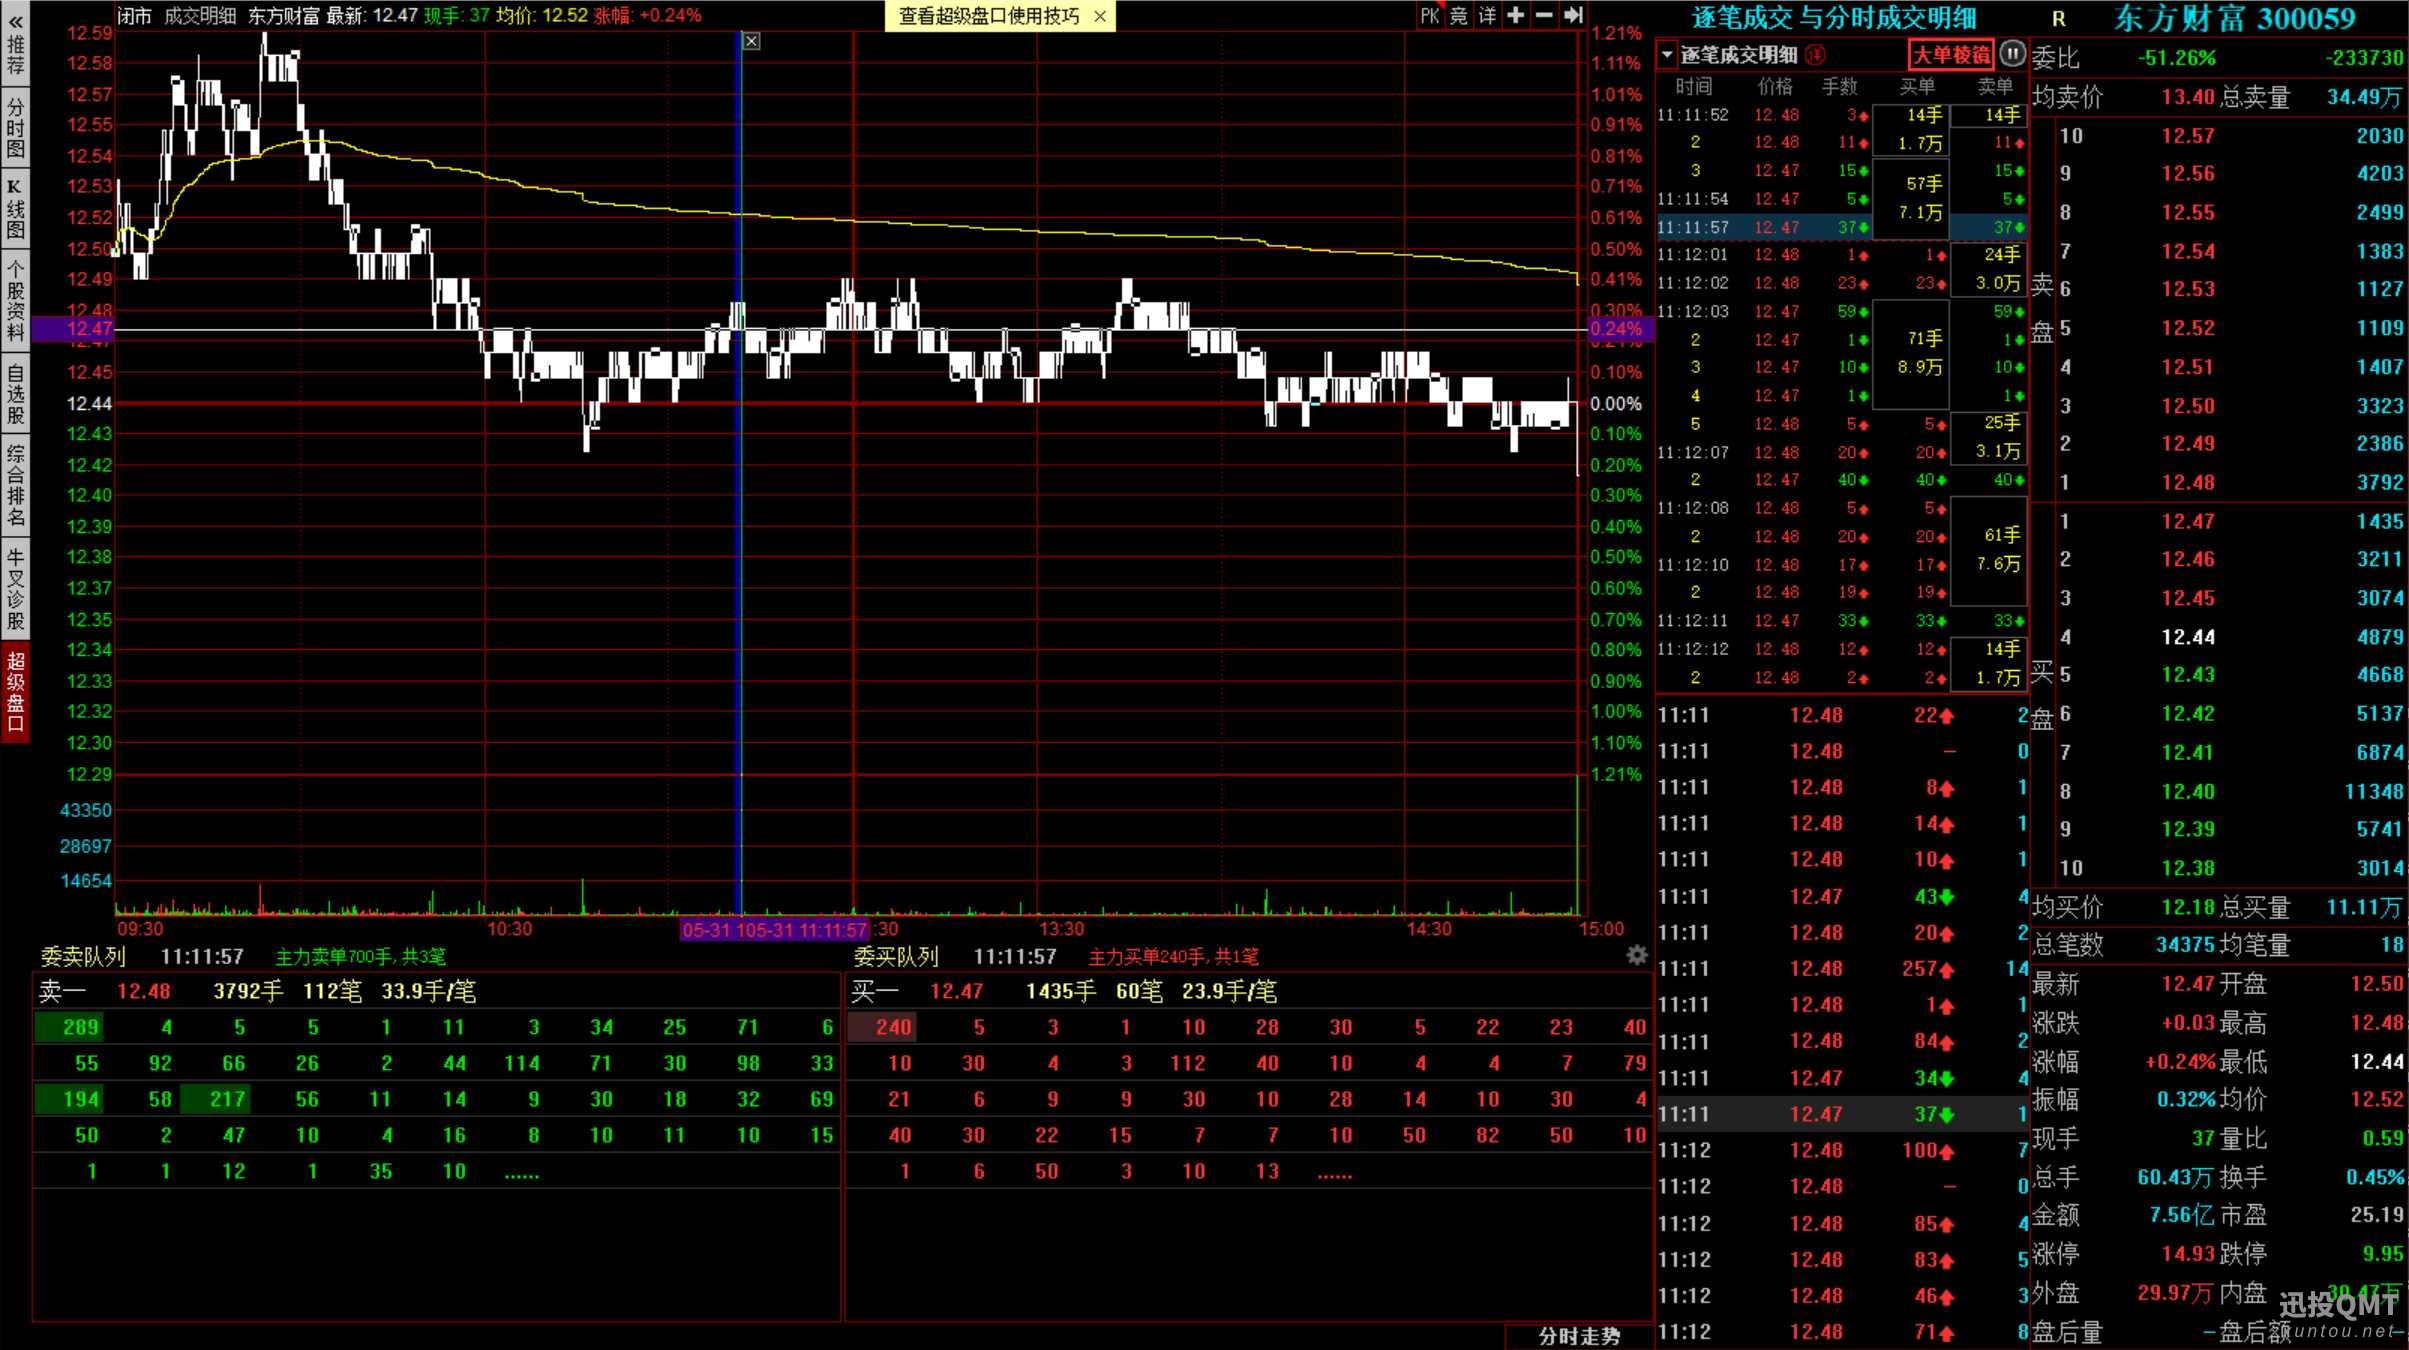Viewport: 2409px width, 1350px height.
Task: Select the buy level 4 row at 12.44
Action: [x=2230, y=637]
